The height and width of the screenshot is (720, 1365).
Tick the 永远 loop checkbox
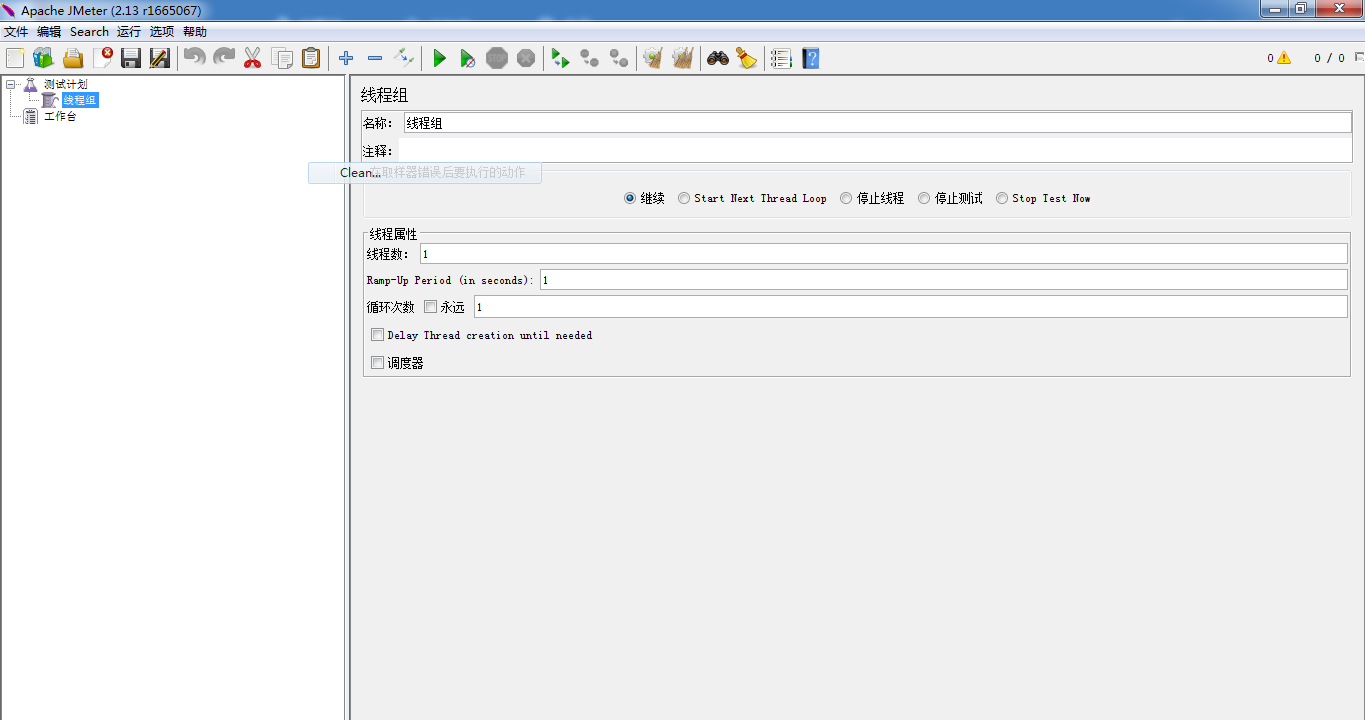pyautogui.click(x=430, y=307)
